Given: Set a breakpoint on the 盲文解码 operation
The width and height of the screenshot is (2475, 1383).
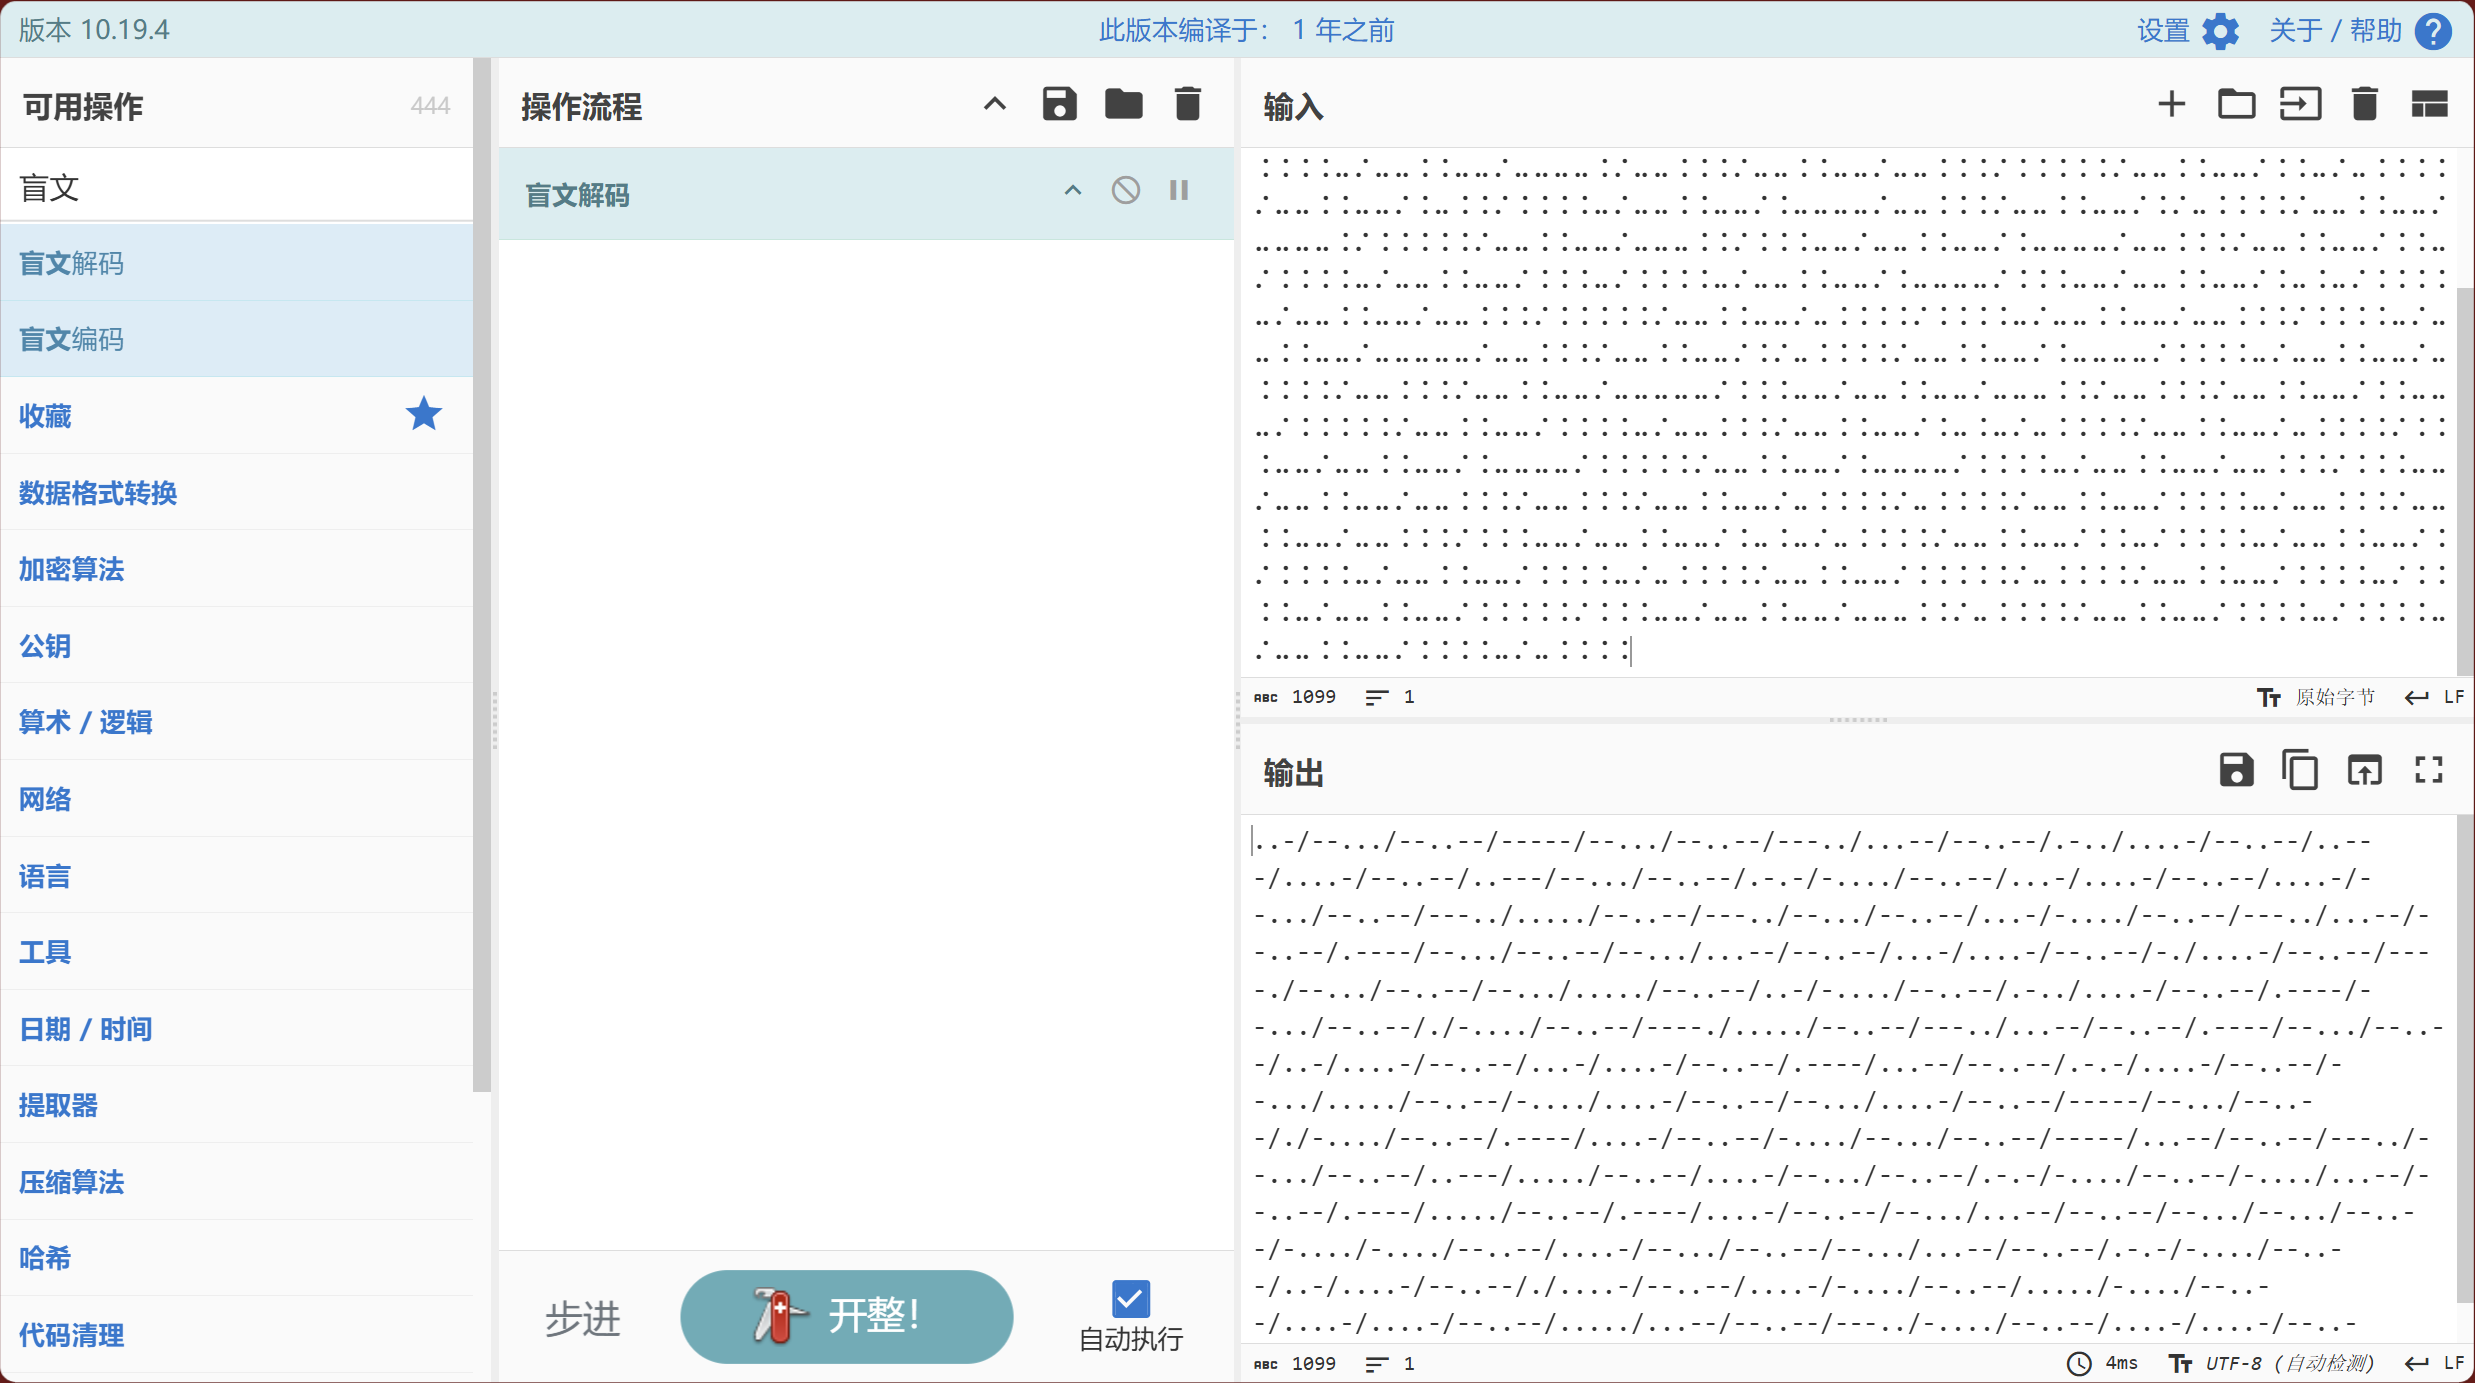Looking at the screenshot, I should coord(1179,190).
